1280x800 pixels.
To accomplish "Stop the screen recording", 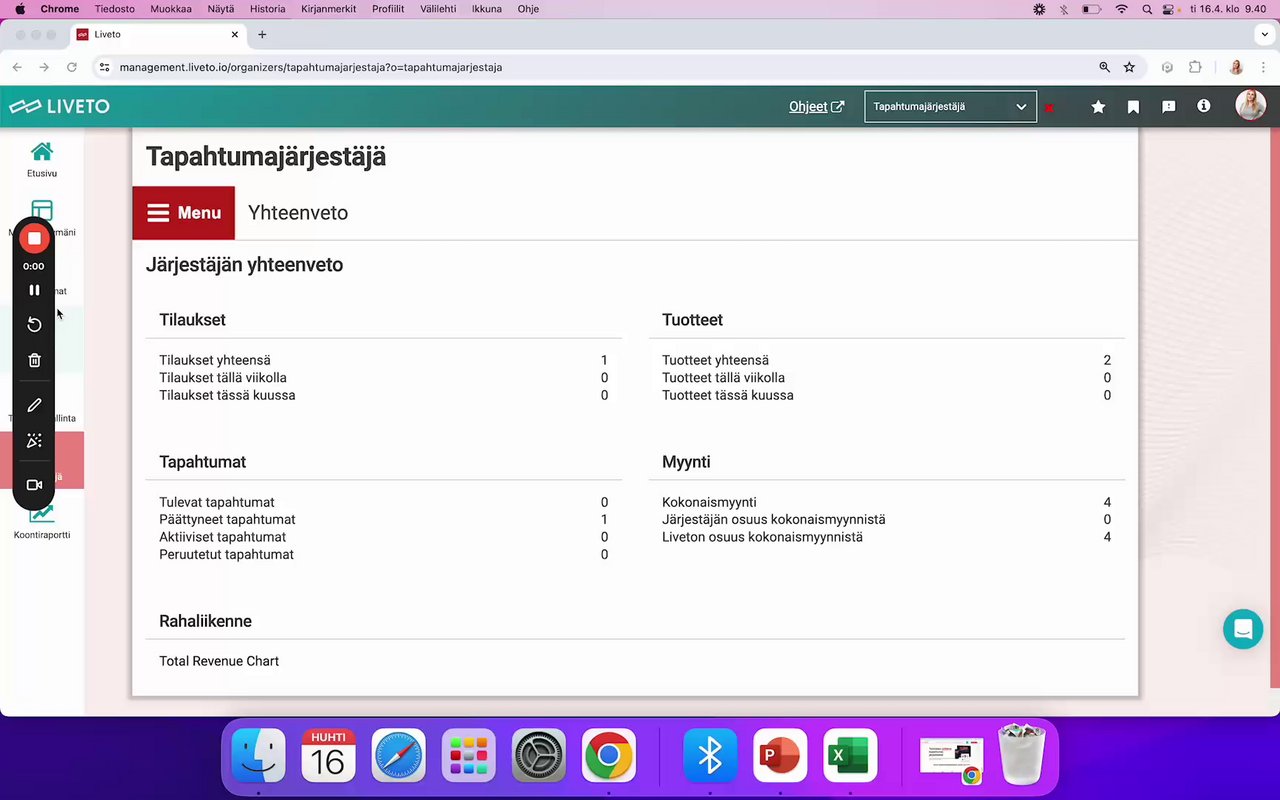I will [x=34, y=238].
